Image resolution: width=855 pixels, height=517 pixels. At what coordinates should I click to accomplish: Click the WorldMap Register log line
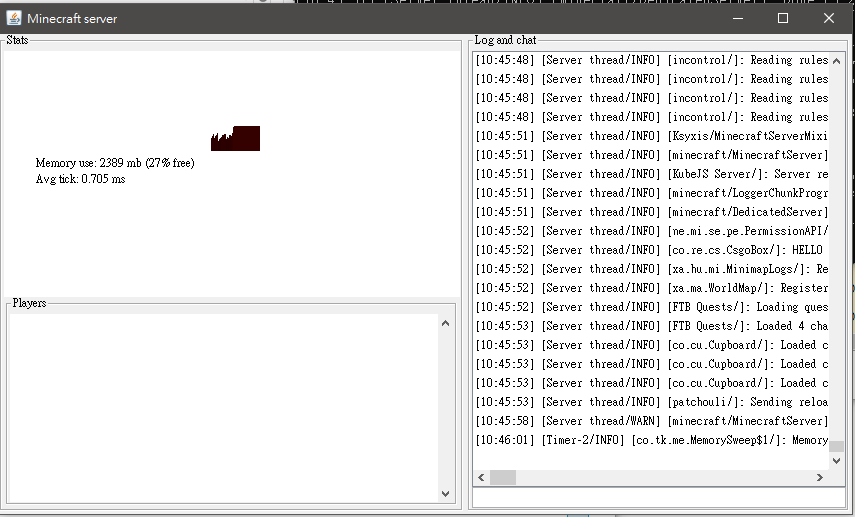[652, 288]
